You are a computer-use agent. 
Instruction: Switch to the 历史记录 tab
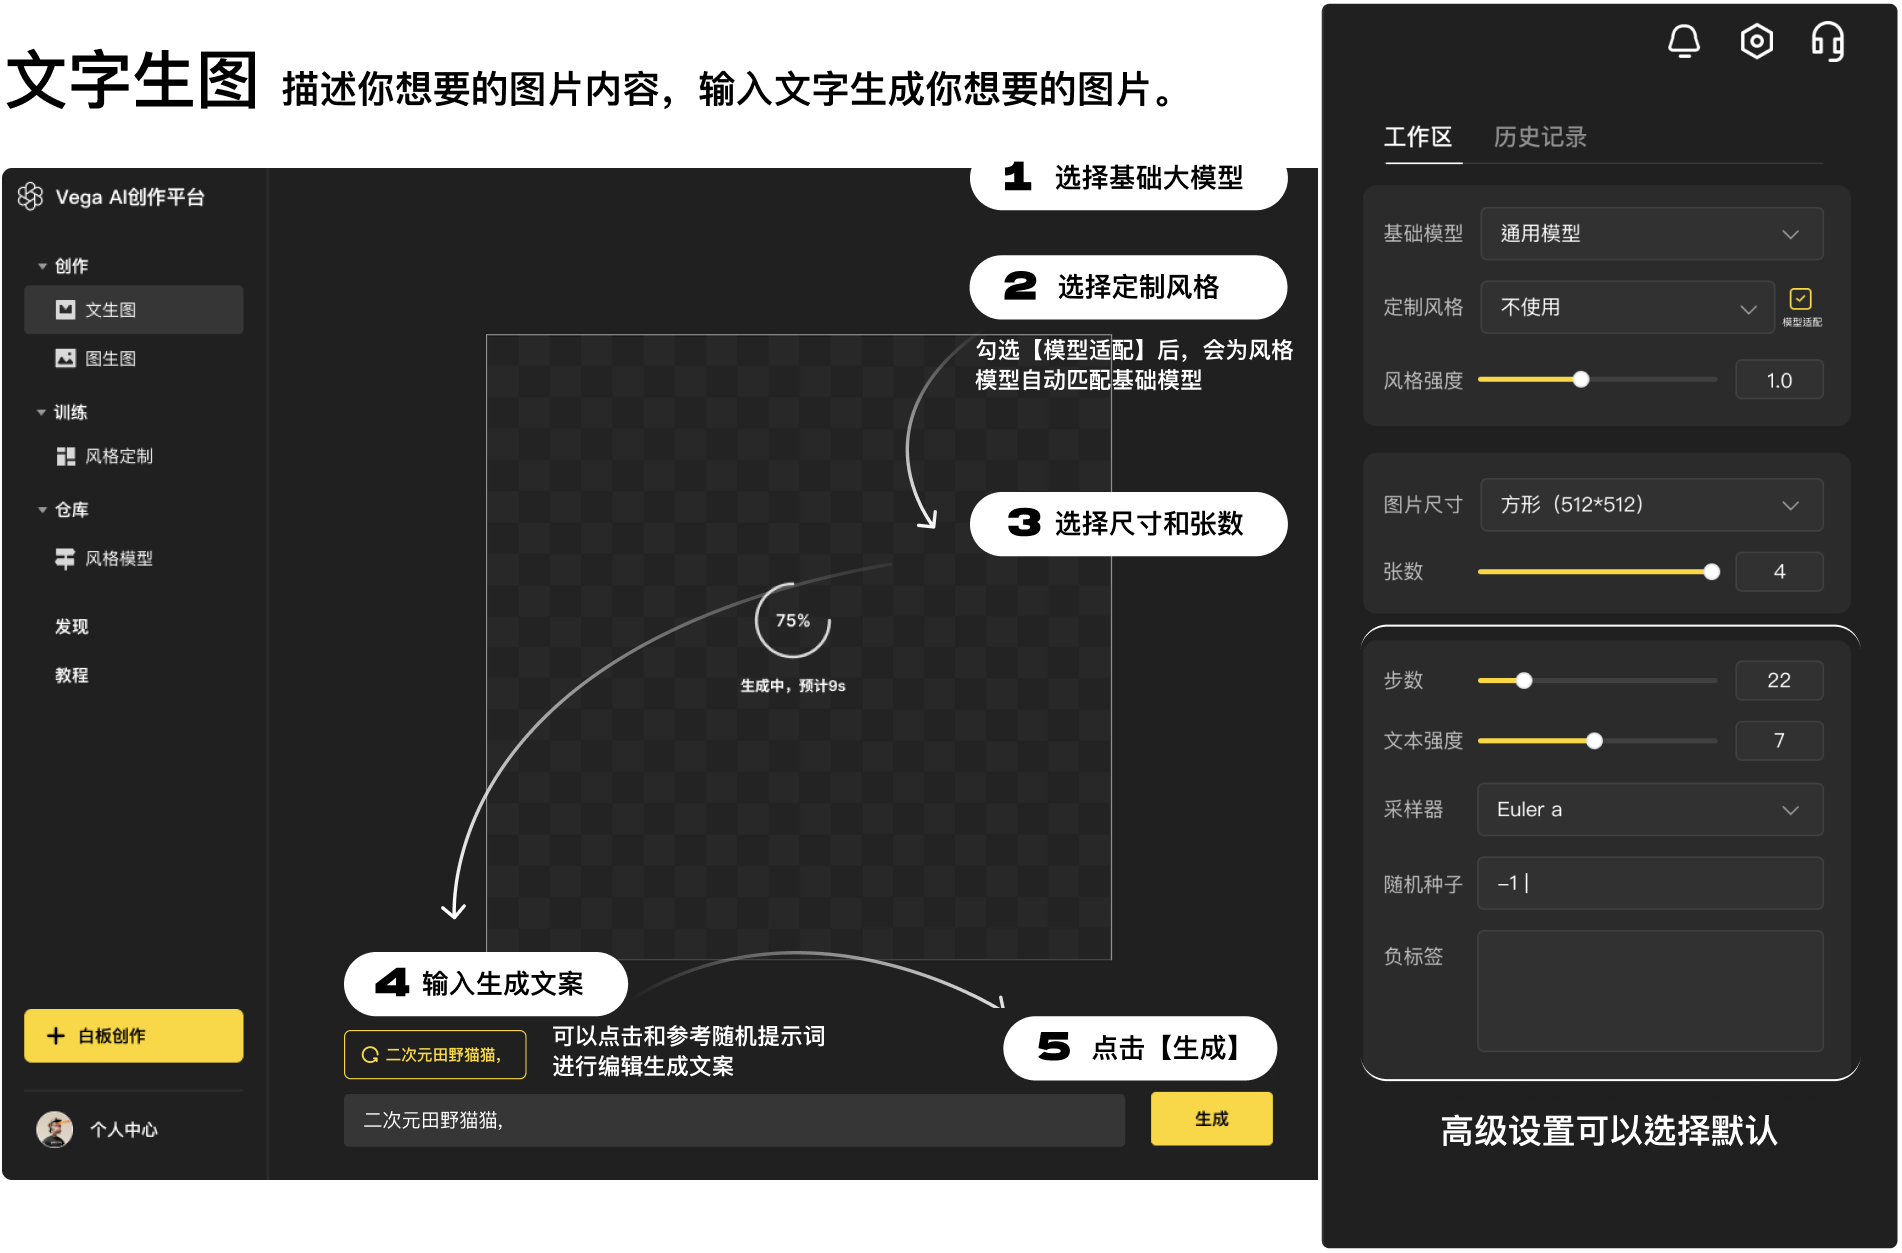(1539, 137)
